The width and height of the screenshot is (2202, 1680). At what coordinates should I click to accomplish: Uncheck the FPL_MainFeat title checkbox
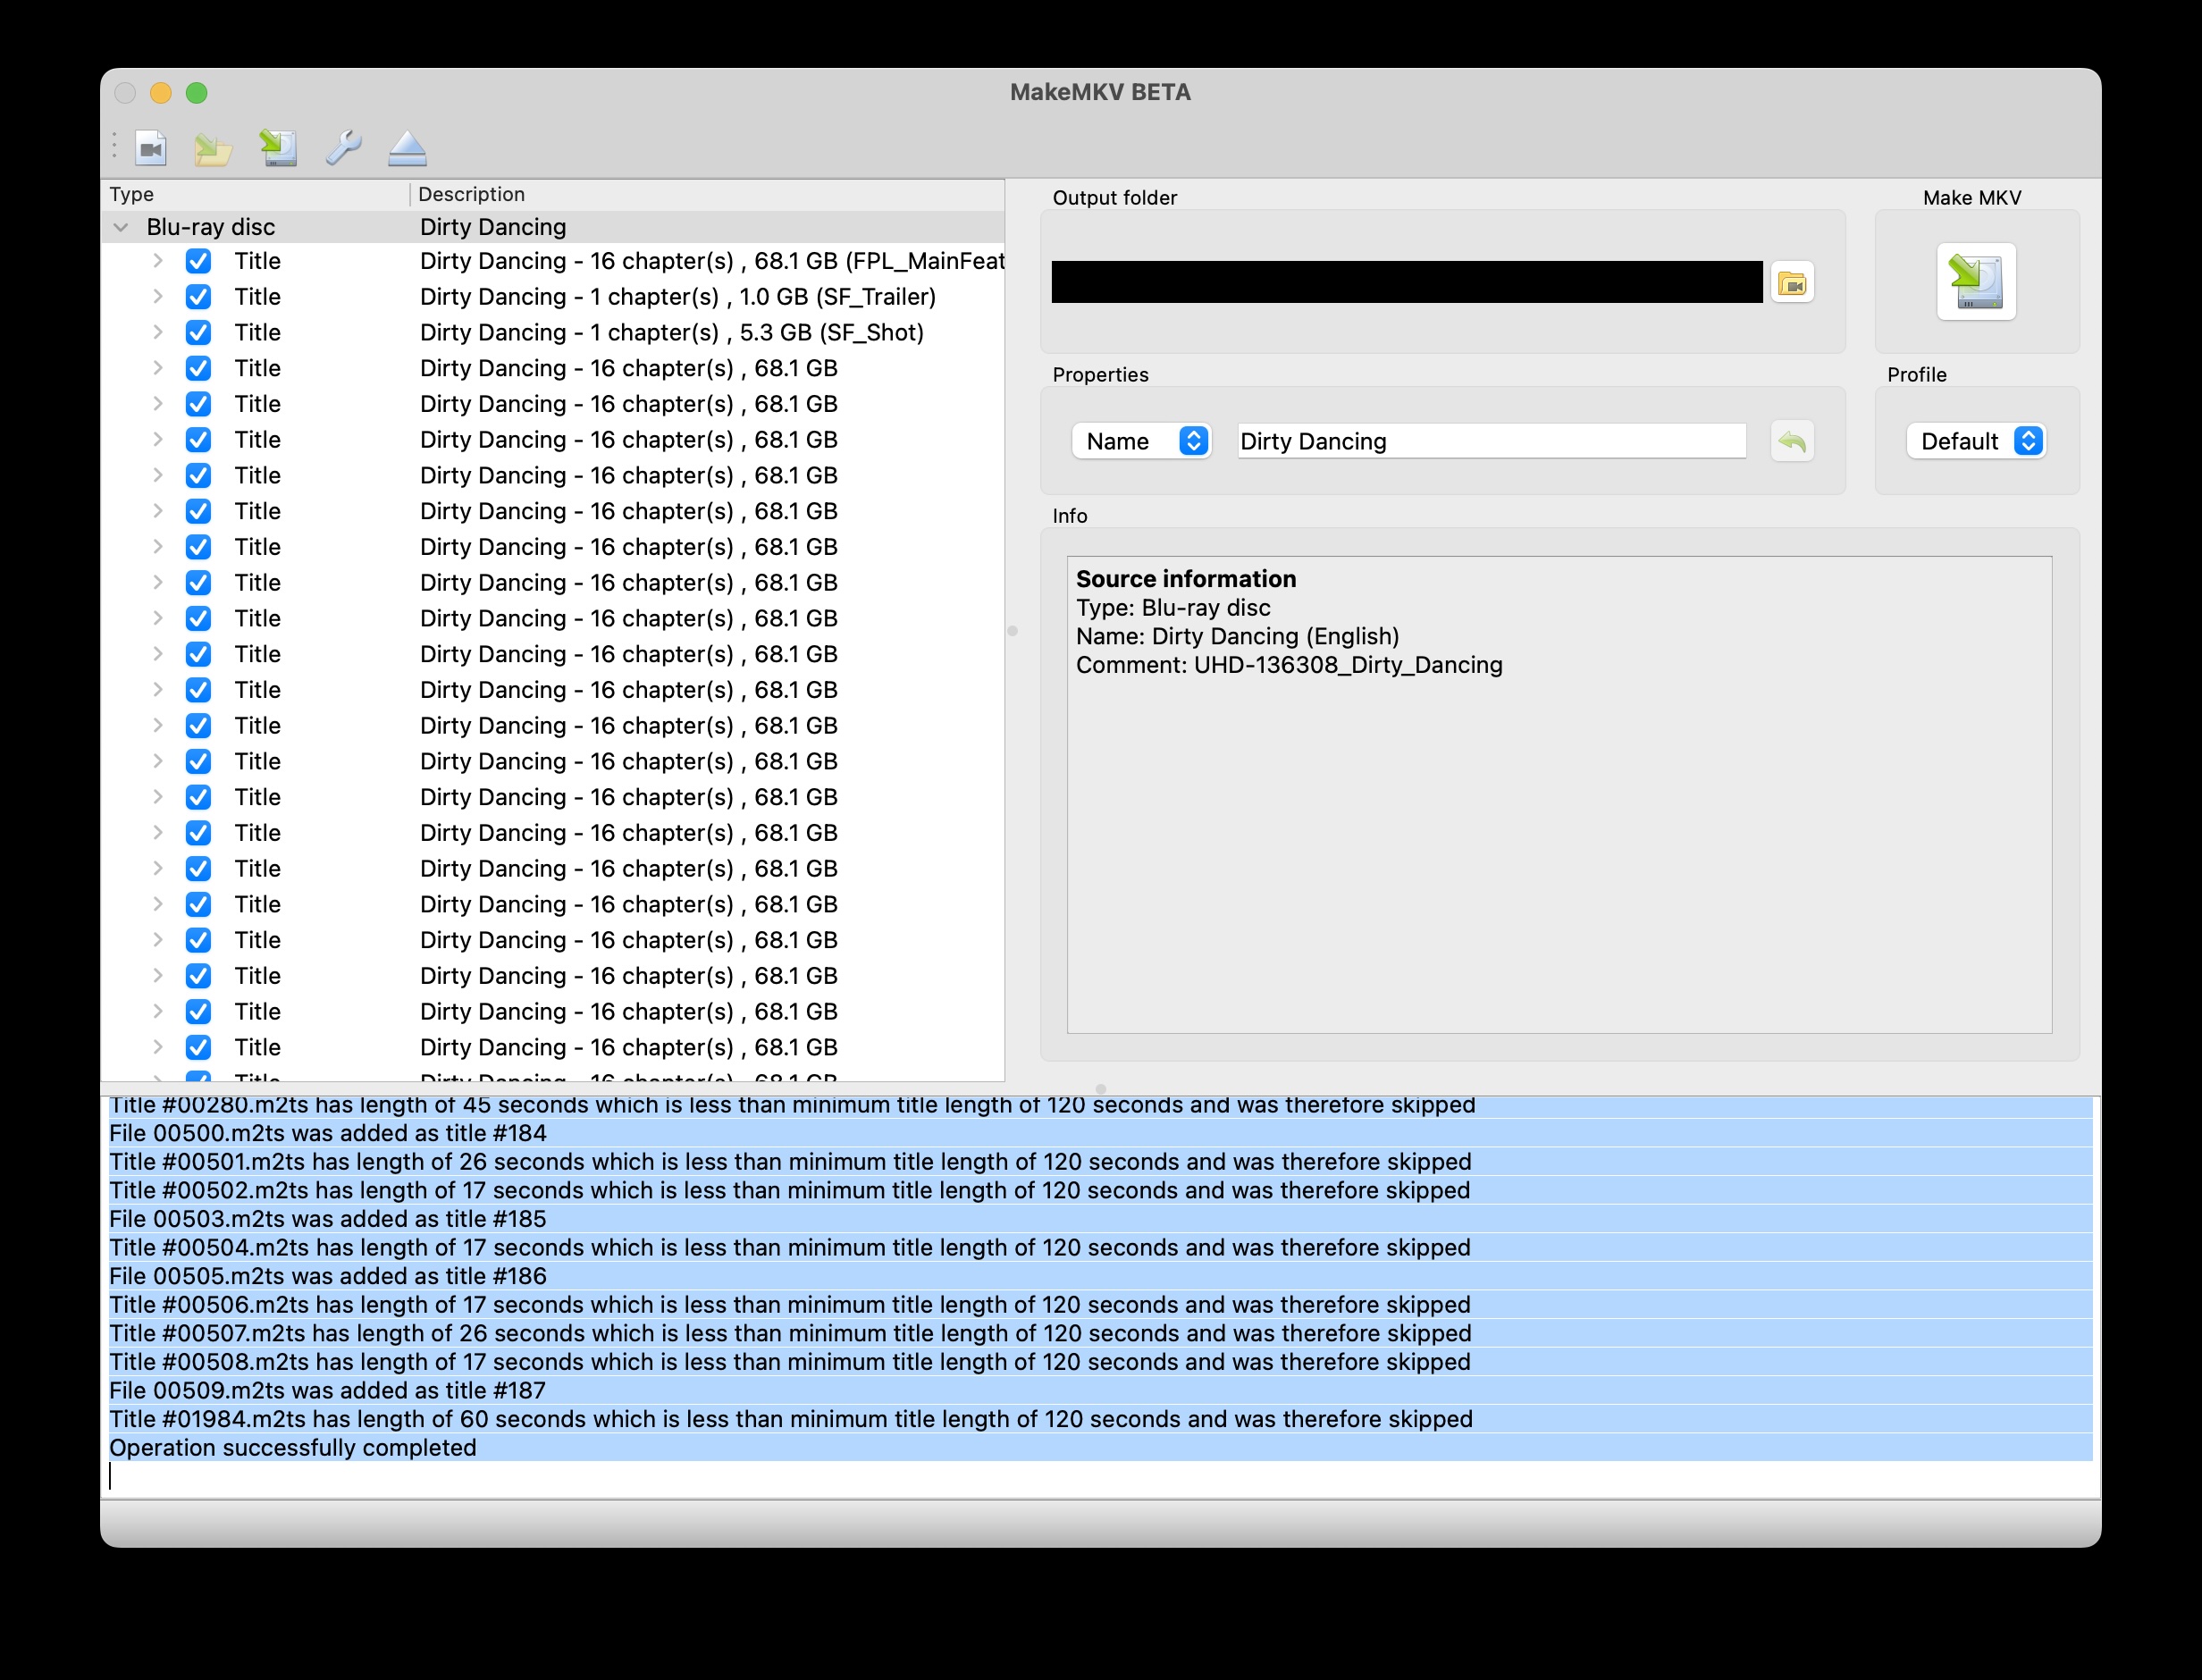(199, 261)
